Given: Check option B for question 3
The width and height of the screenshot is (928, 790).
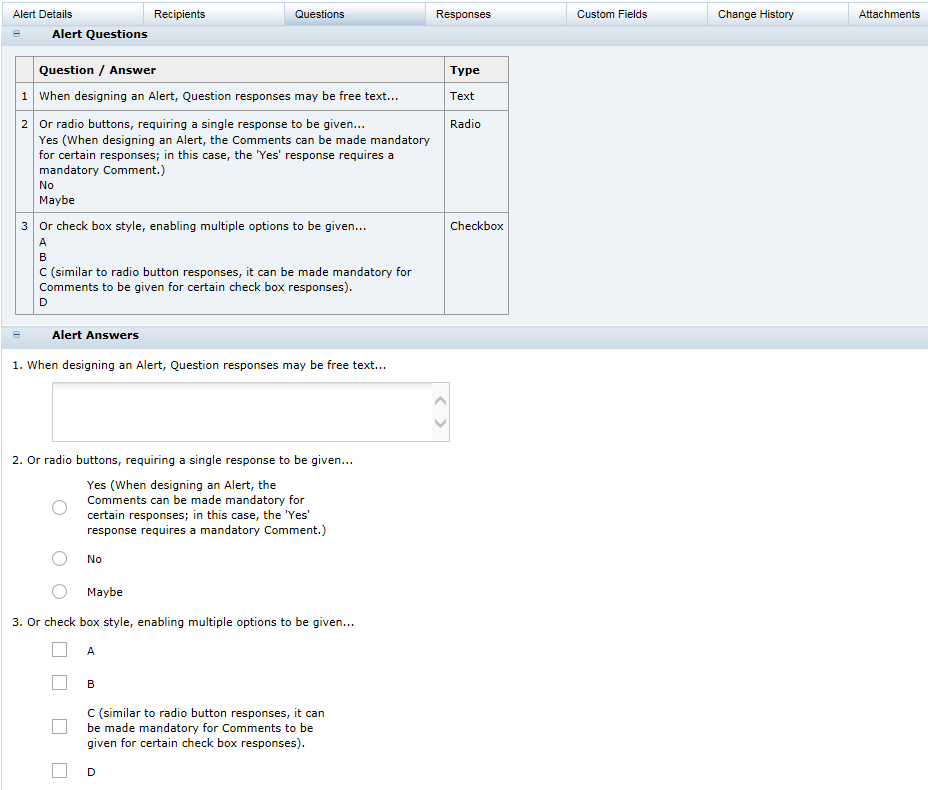Looking at the screenshot, I should click(x=59, y=682).
